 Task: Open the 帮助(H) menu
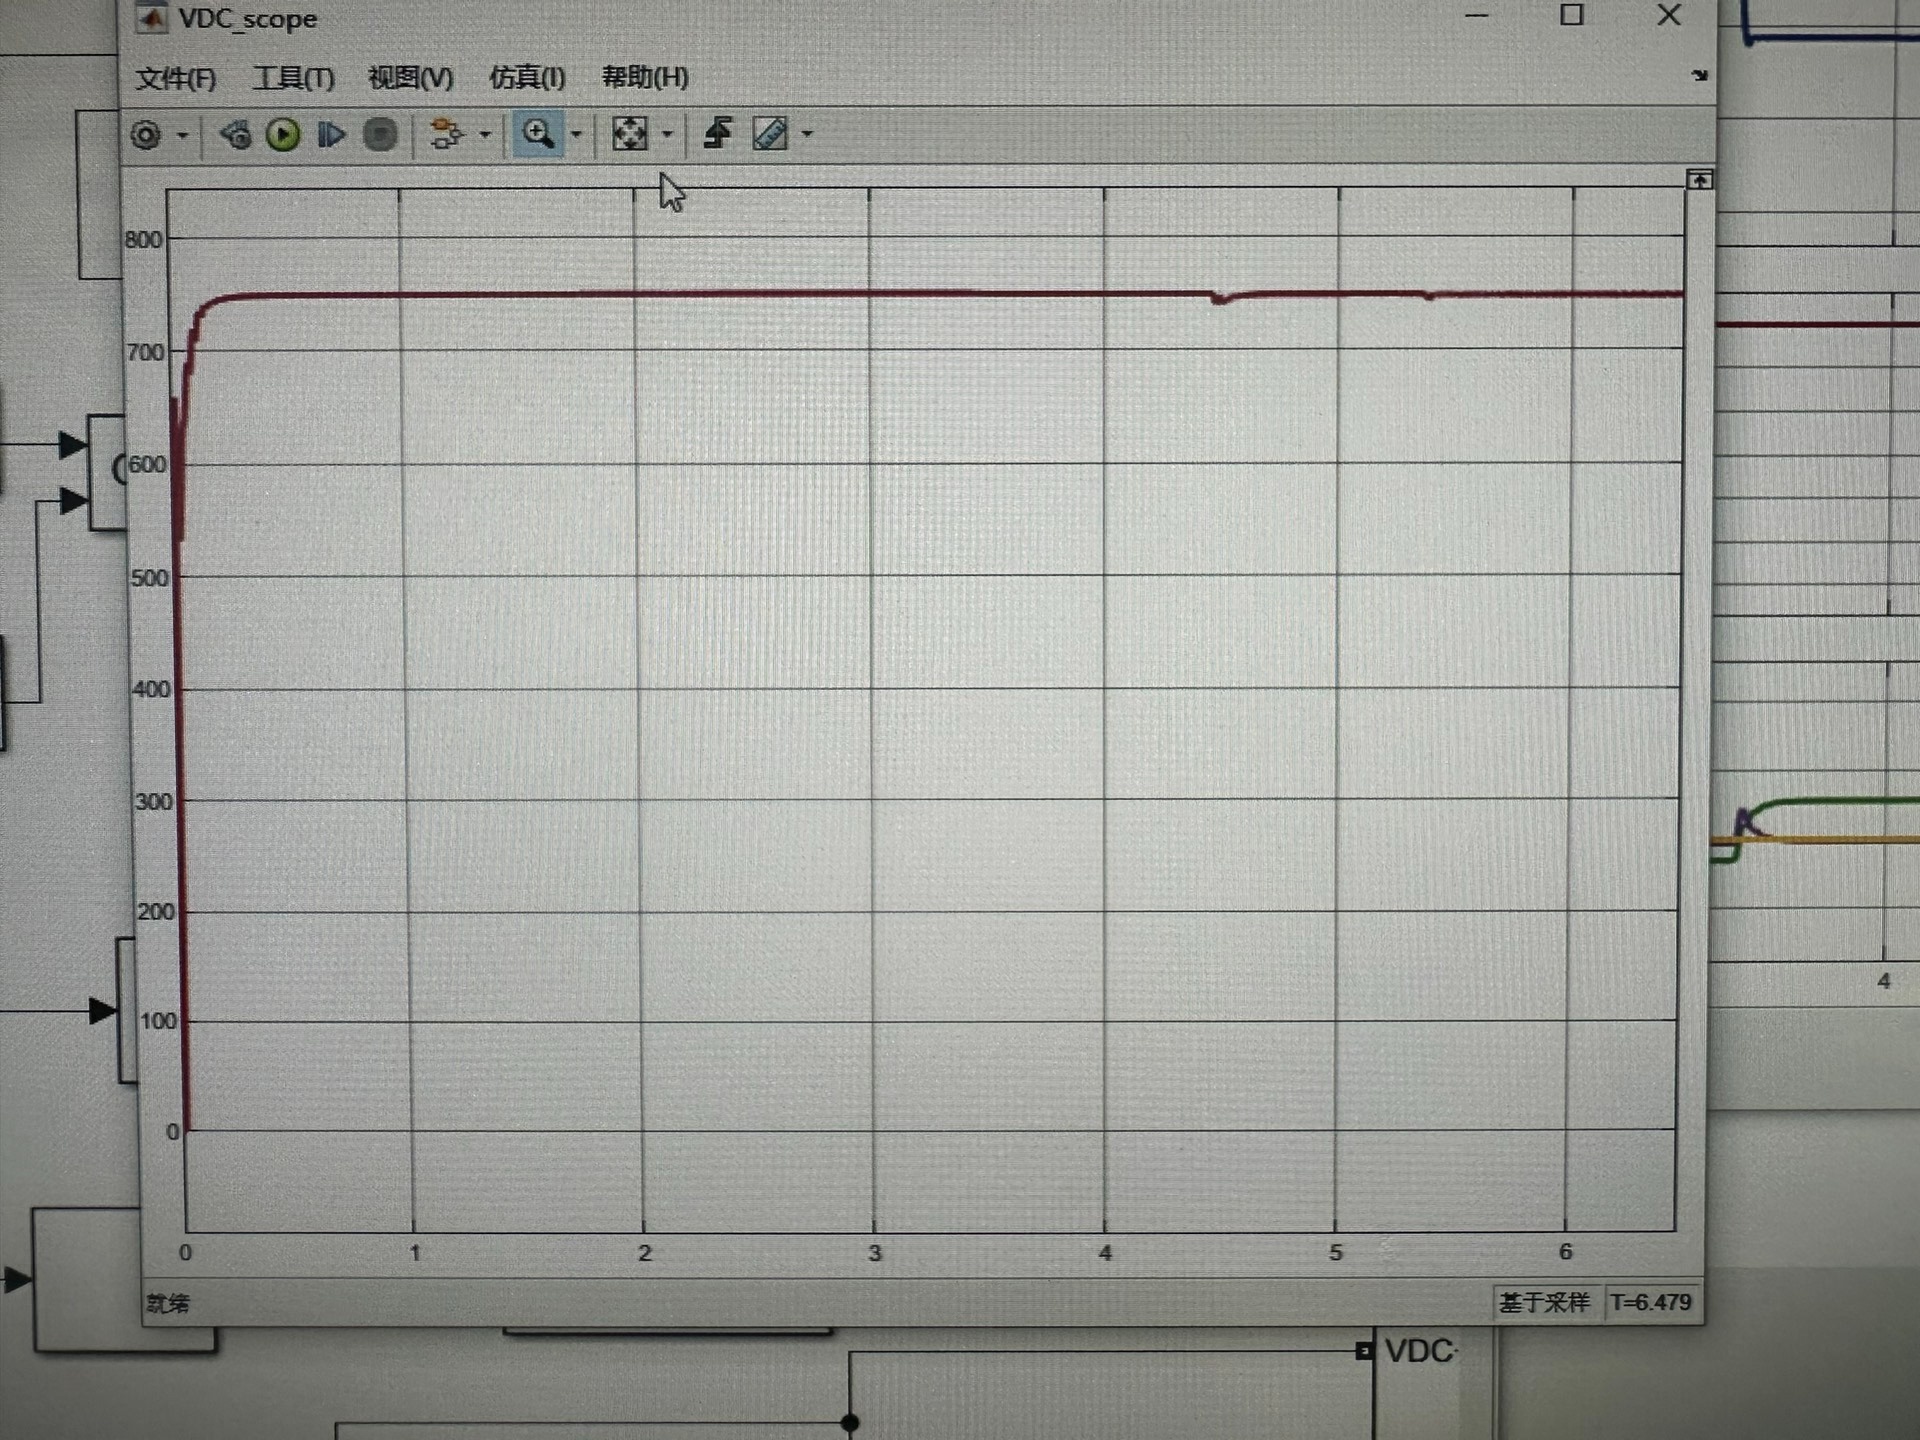645,78
